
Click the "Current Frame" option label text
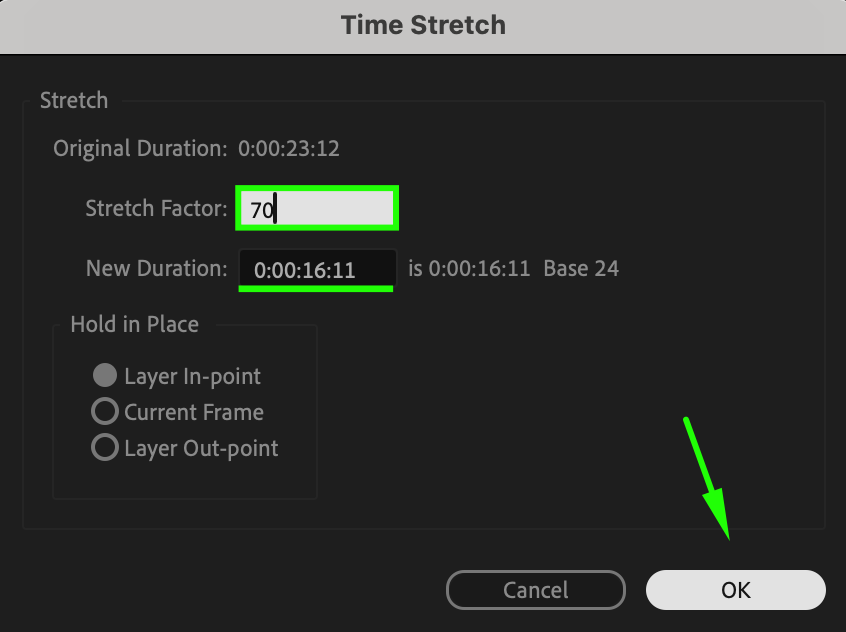[x=194, y=412]
